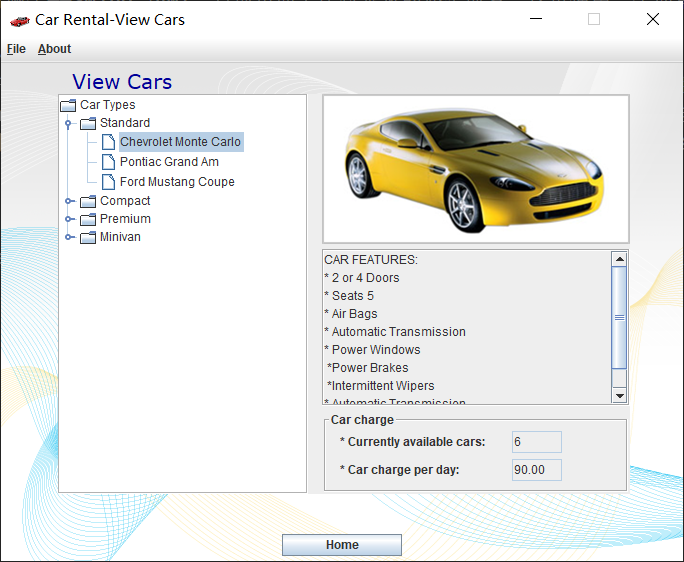Expand the Minivan category node
Image resolution: width=684 pixels, height=562 pixels.
point(68,237)
